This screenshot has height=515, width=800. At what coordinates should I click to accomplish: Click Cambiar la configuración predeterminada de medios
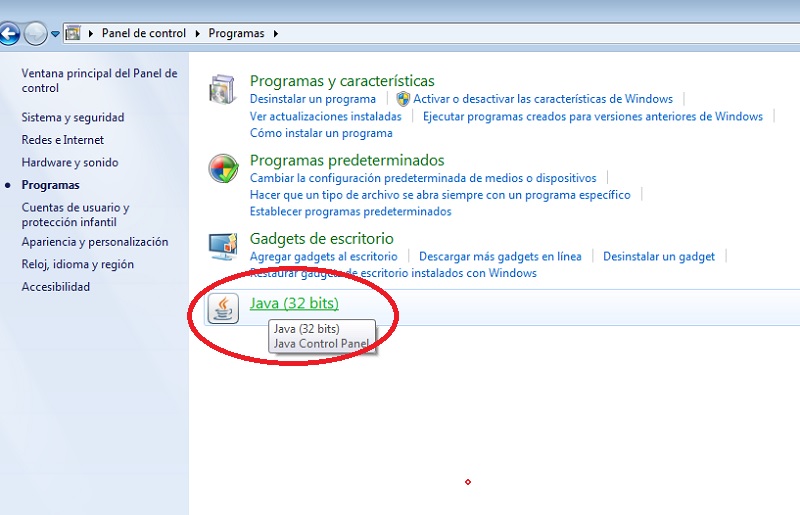(423, 178)
